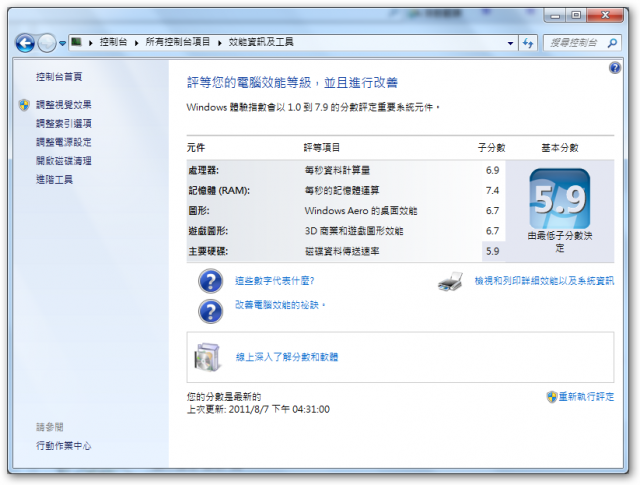Viewport: 640px width, 485px height.
Task: Click the 基本分數 column header
Action: tap(560, 148)
